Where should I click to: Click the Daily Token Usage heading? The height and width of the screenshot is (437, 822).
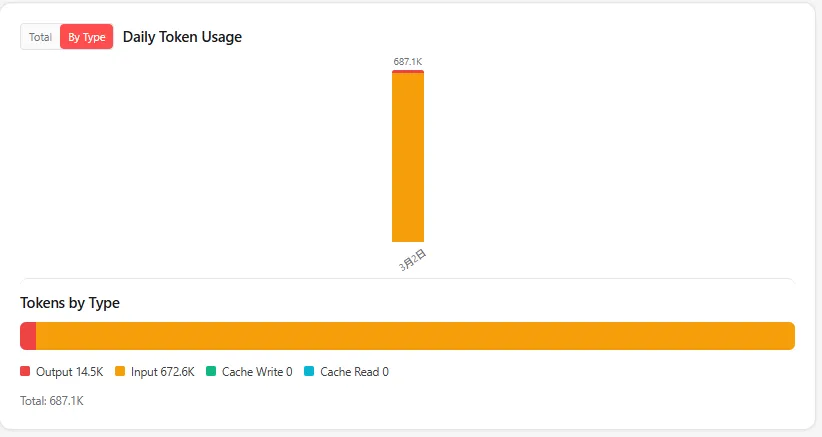(x=182, y=37)
